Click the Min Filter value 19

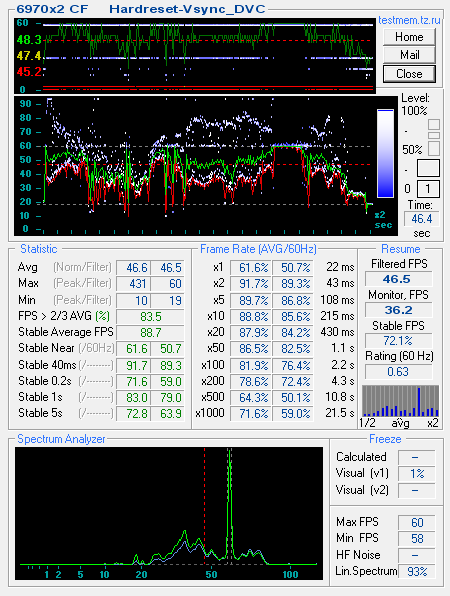tap(167, 300)
